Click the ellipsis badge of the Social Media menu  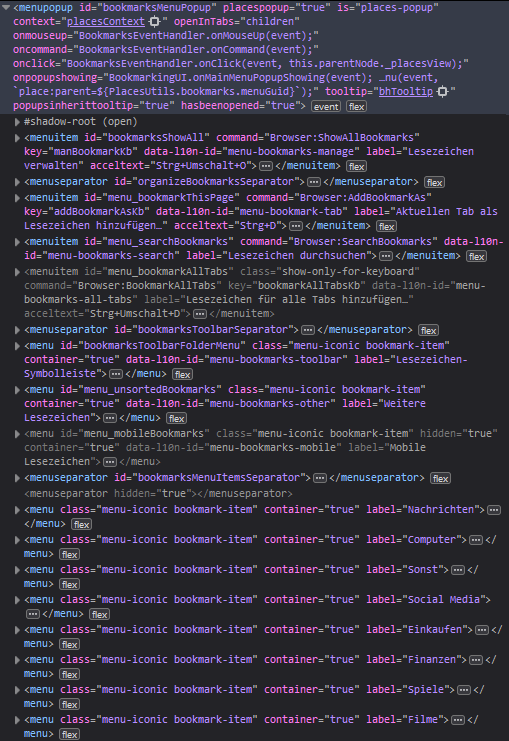click(33, 614)
